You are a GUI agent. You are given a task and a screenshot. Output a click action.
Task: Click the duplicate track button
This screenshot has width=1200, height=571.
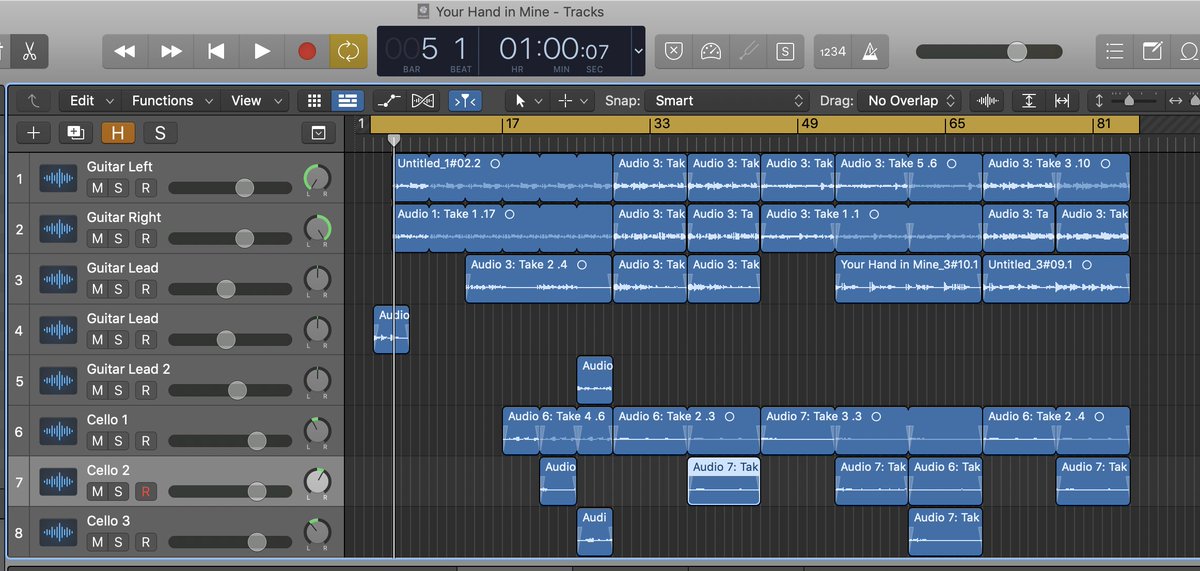[x=75, y=133]
